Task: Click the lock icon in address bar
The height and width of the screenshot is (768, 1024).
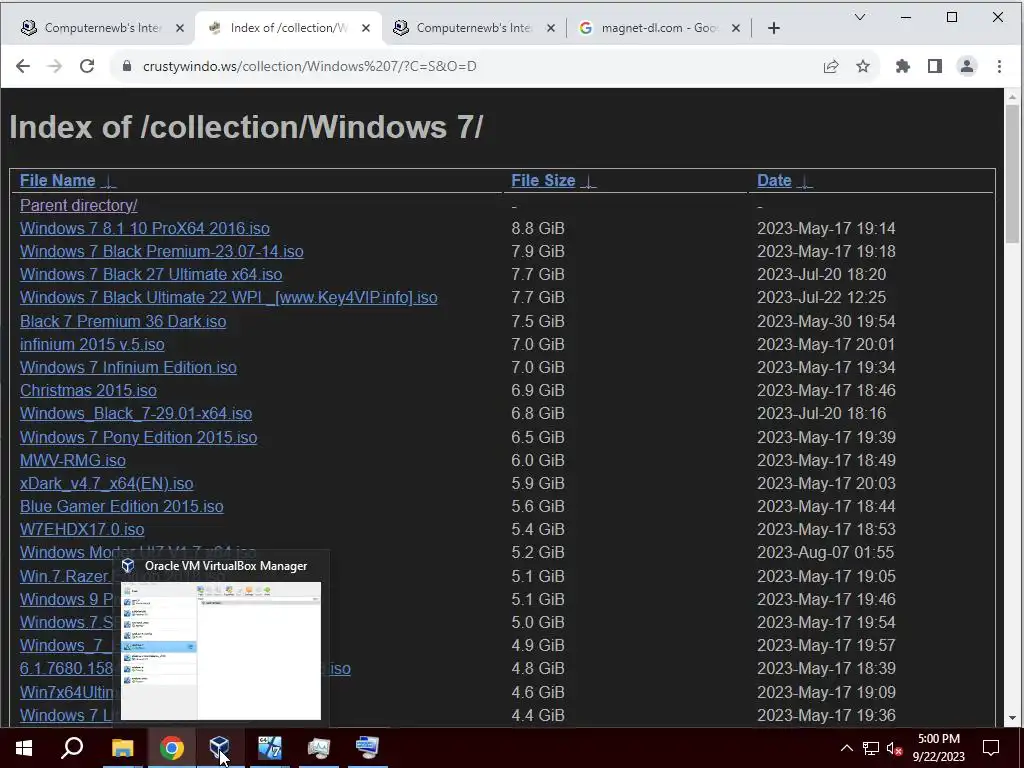Action: pyautogui.click(x=127, y=66)
